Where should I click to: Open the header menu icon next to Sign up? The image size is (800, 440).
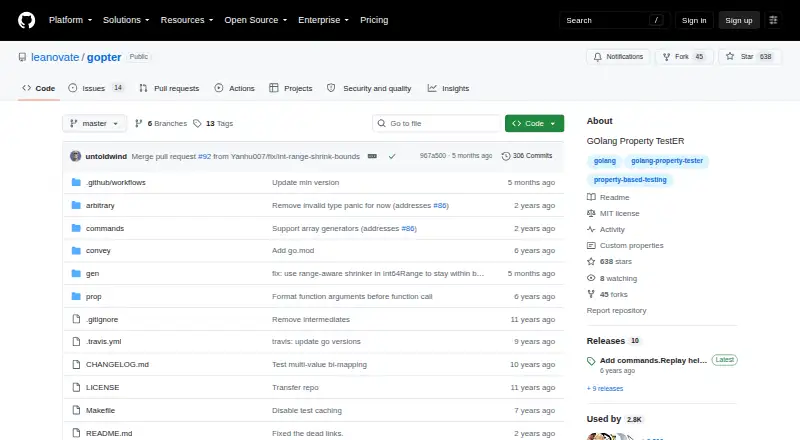click(773, 20)
